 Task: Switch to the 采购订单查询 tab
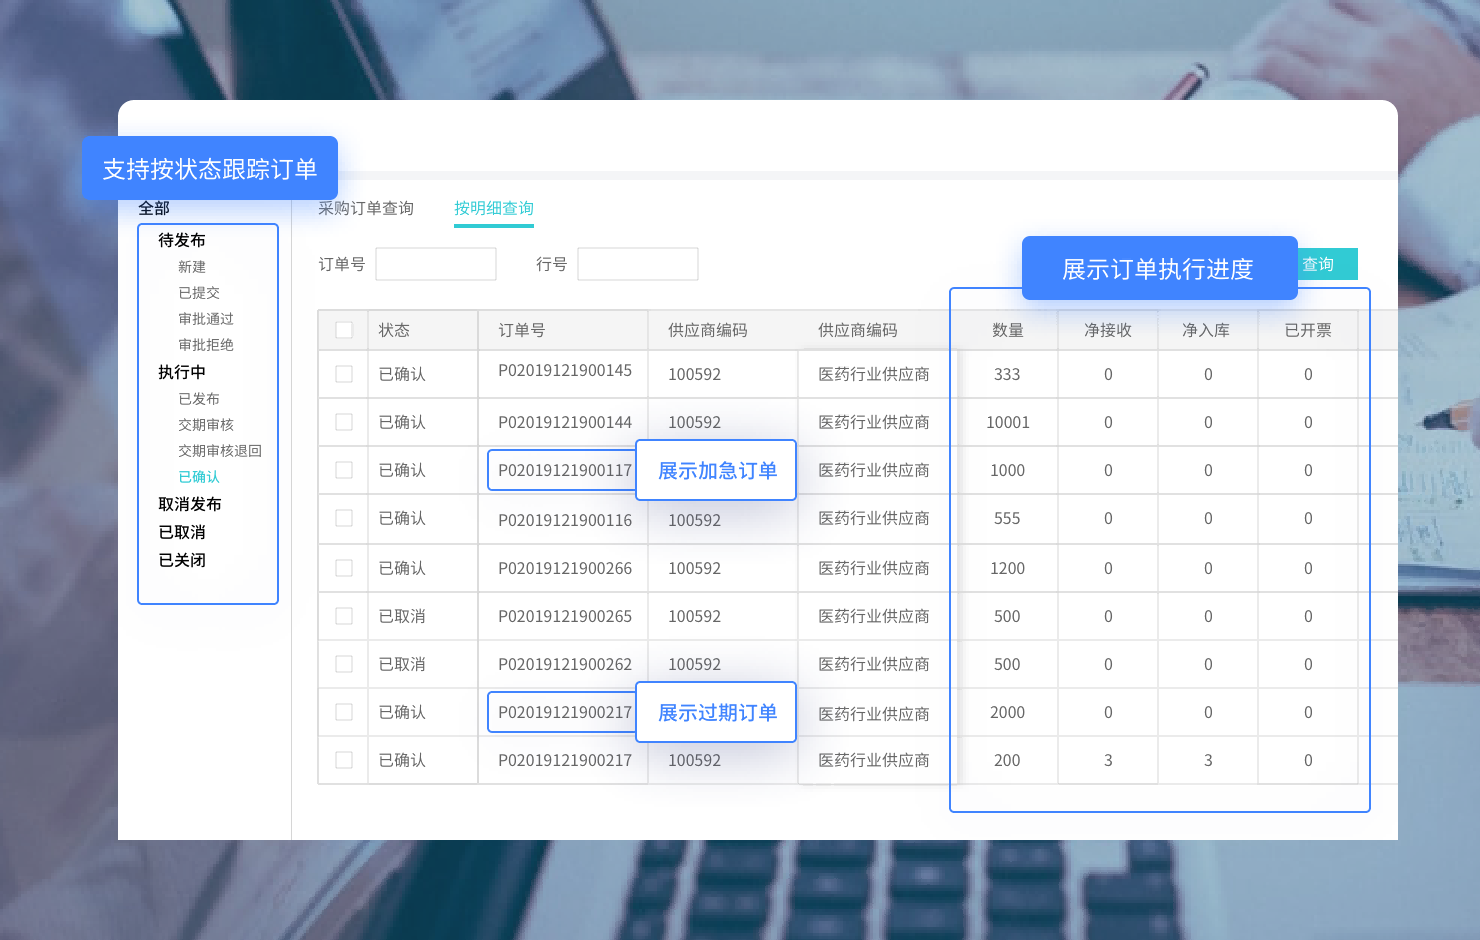(x=366, y=208)
